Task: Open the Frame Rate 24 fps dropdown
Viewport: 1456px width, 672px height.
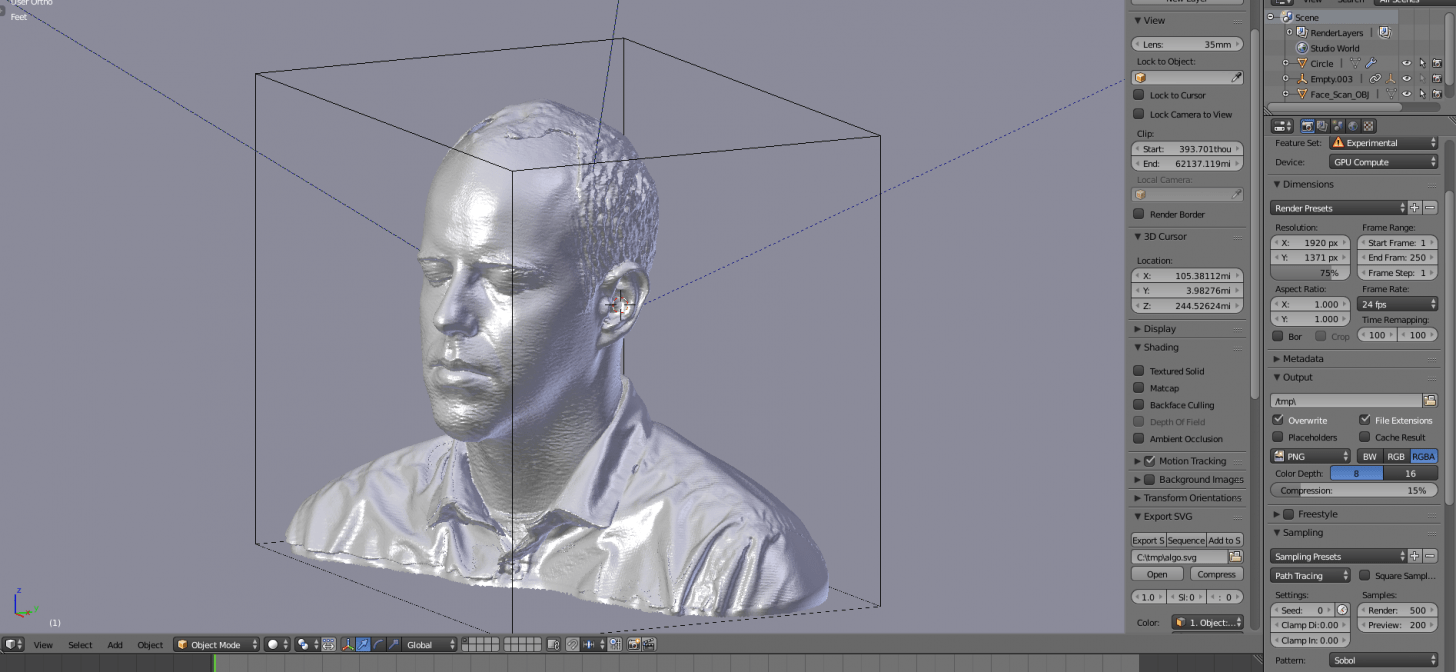Action: point(1397,304)
